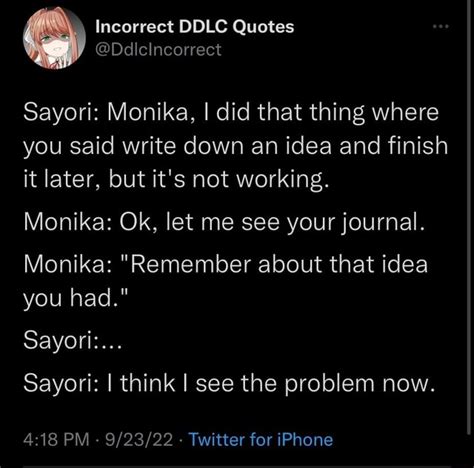Viewport: 474px width, 468px height.
Task: Click the 9/23/22 tweet date
Action: tap(139, 439)
